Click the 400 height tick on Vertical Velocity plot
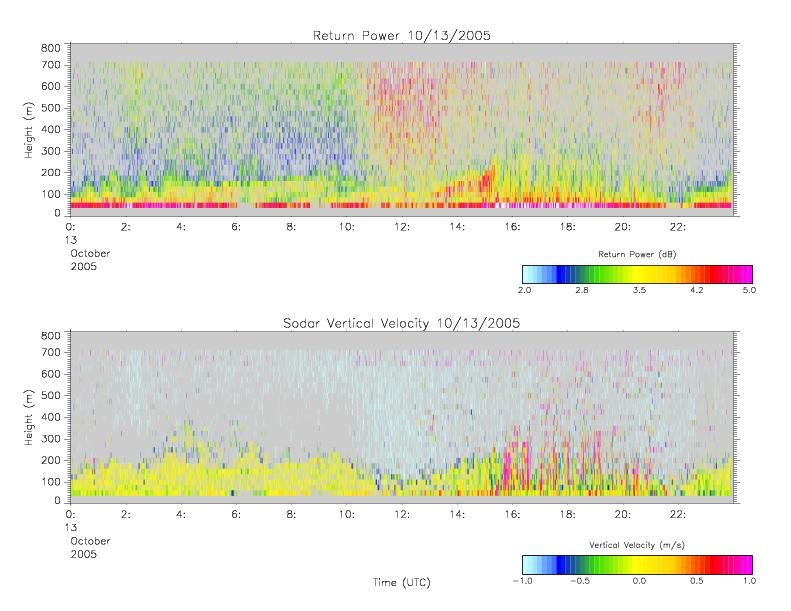This screenshot has width=791, height=611. click(50, 417)
